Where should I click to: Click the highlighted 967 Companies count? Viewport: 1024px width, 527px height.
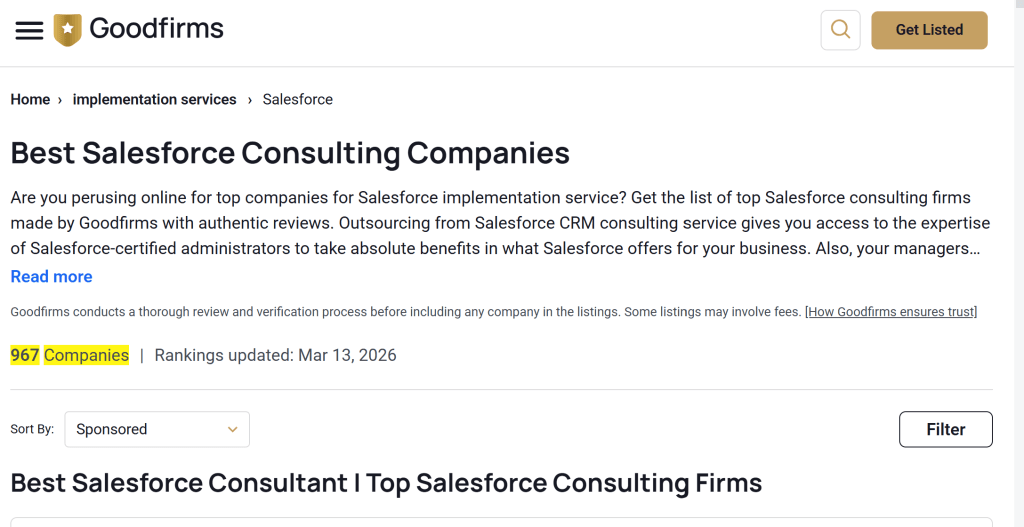(70, 355)
